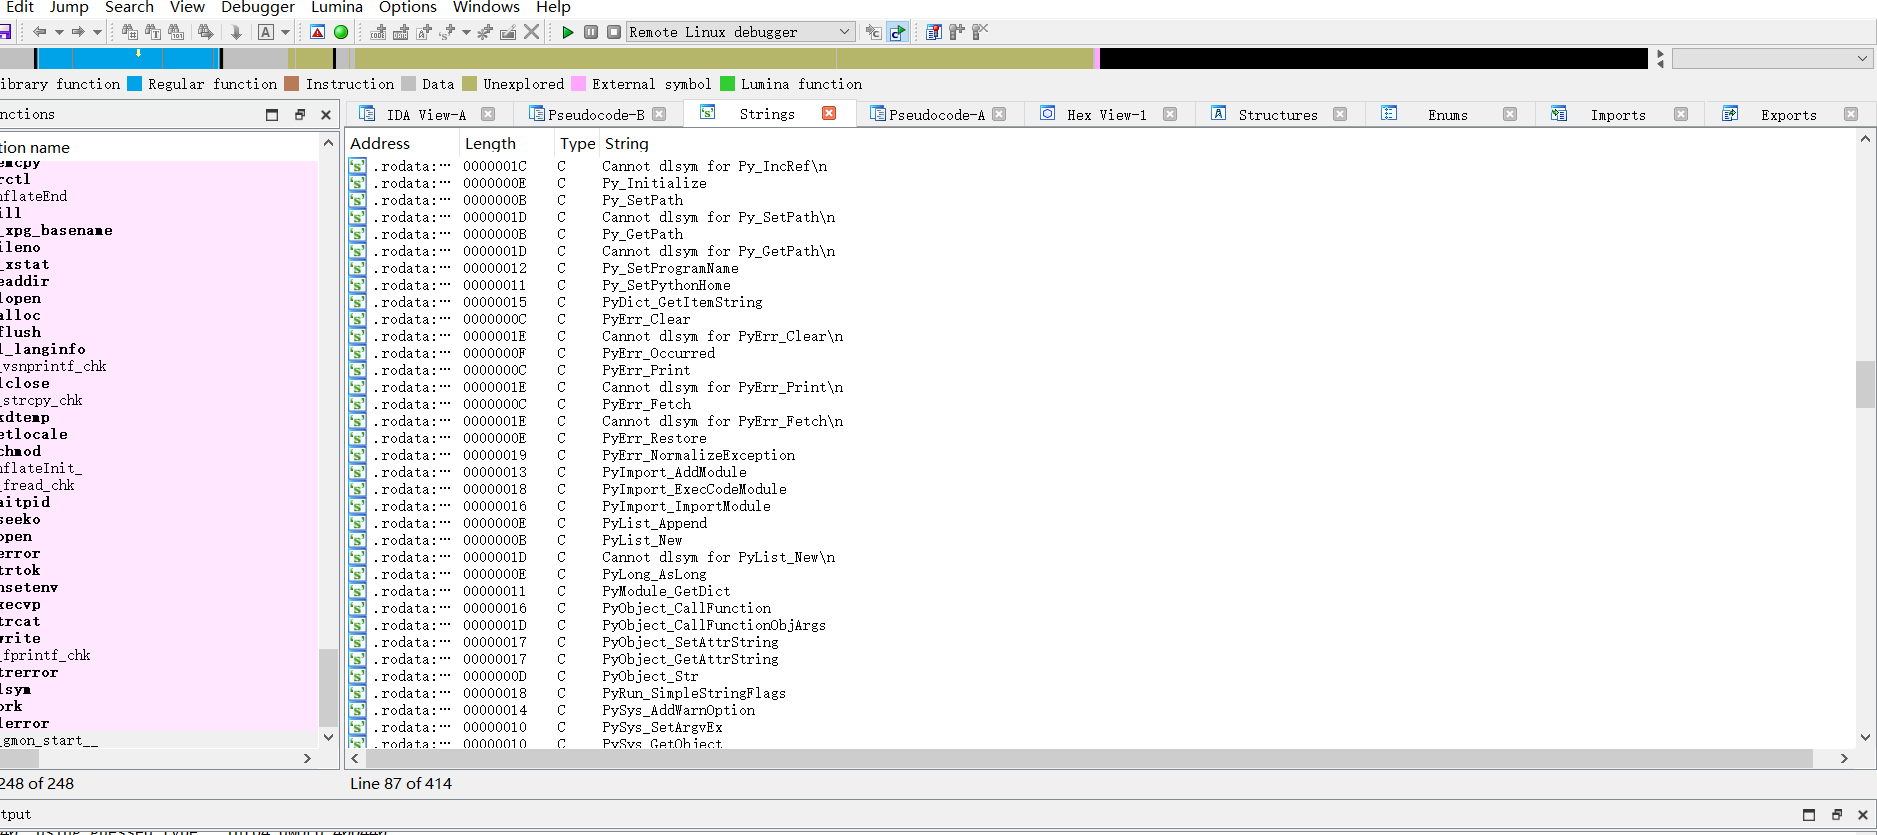Click the pencil edit toolbar icon

tap(508, 32)
